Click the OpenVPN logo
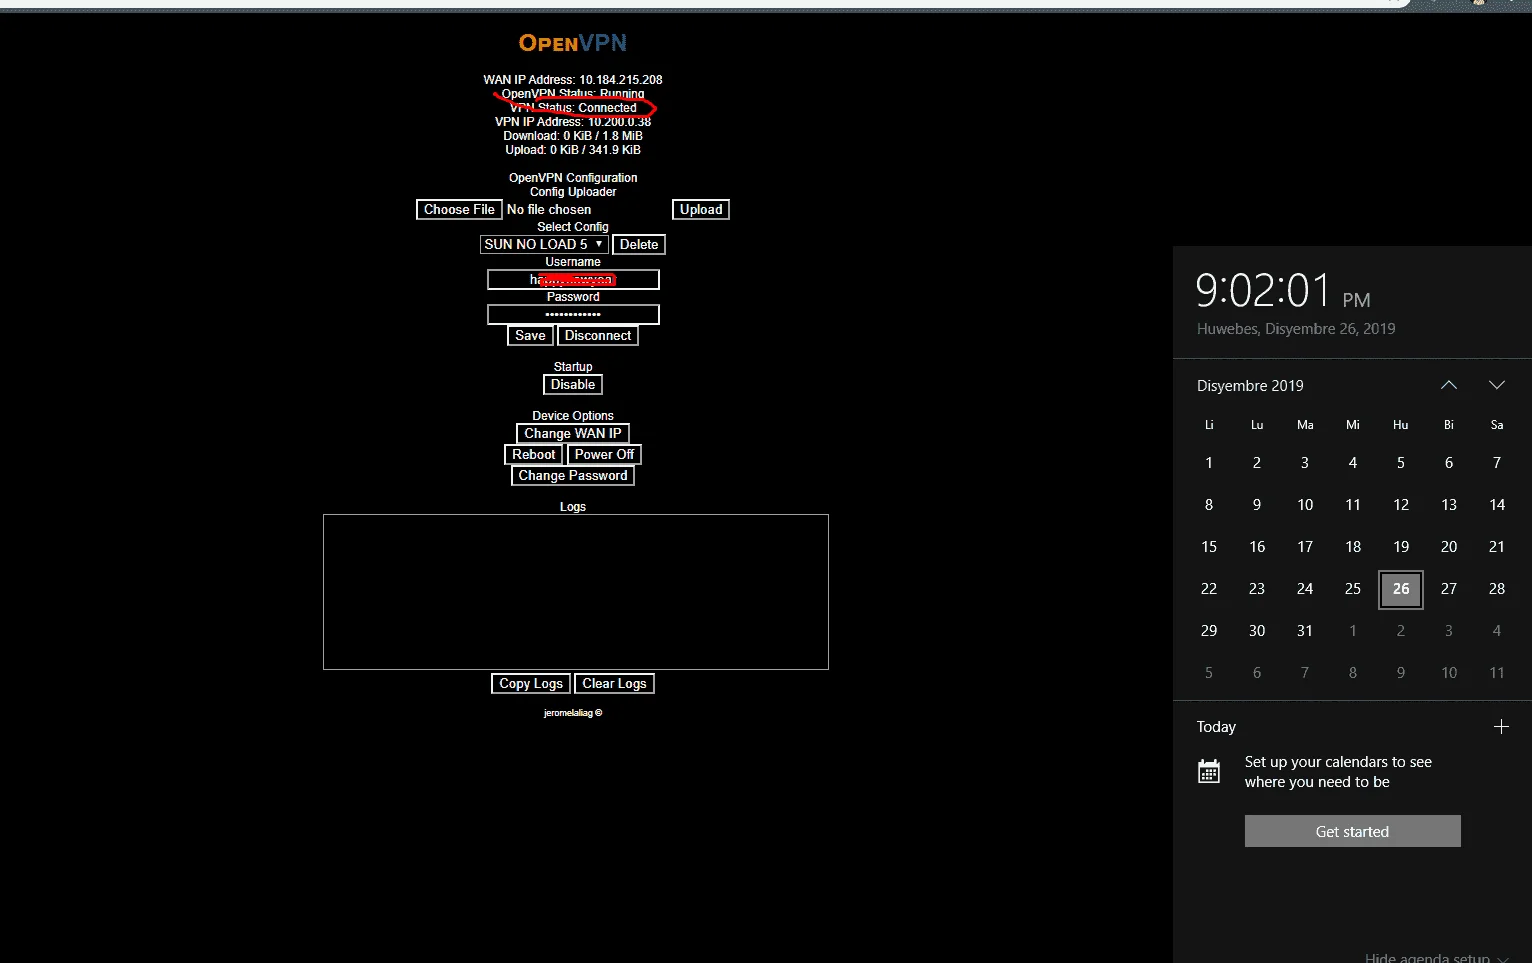 pos(573,43)
